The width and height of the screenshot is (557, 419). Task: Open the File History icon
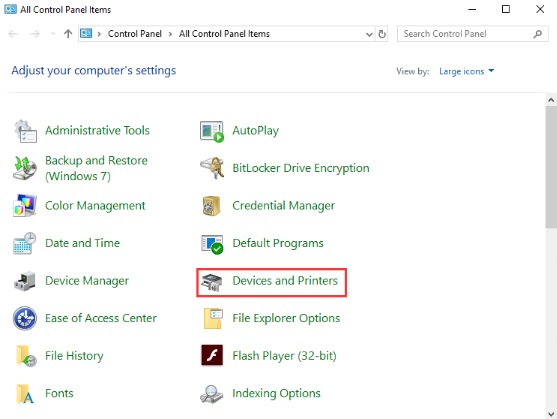[x=26, y=356]
